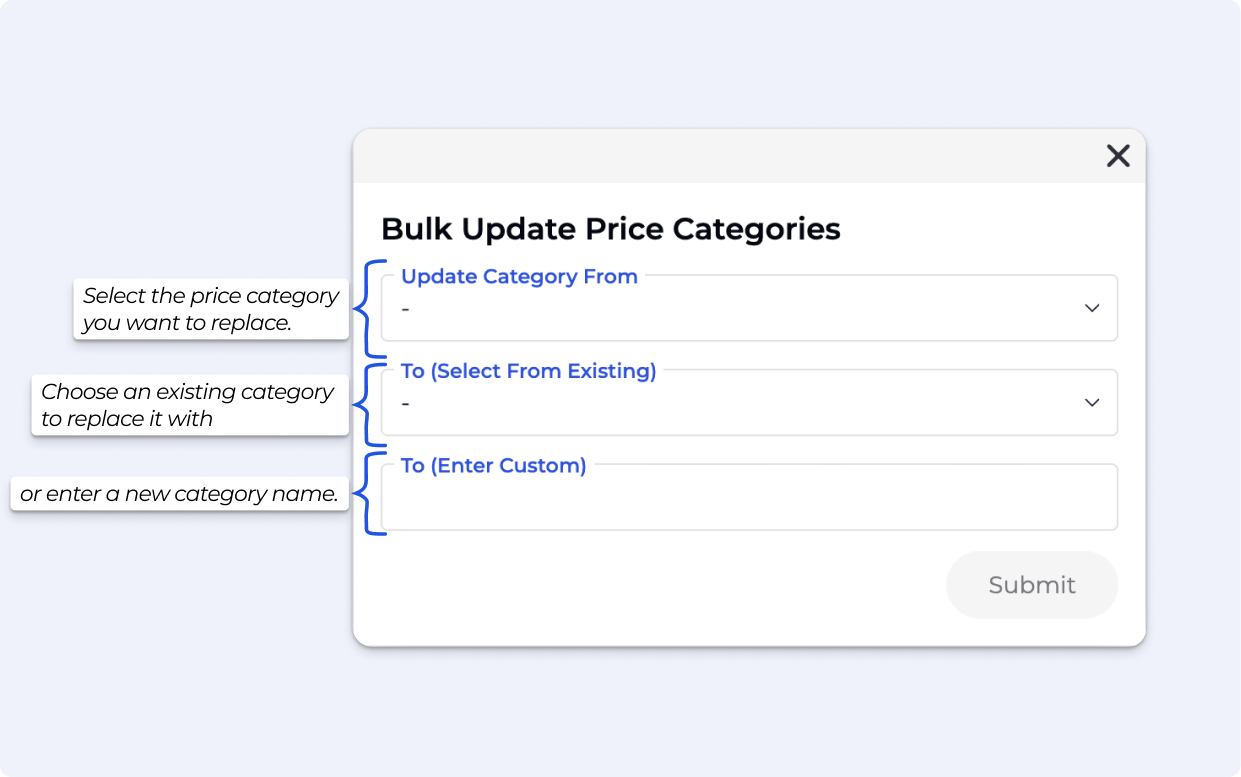Click the dash in To (Select From Existing)
1241x777 pixels.
(x=406, y=403)
